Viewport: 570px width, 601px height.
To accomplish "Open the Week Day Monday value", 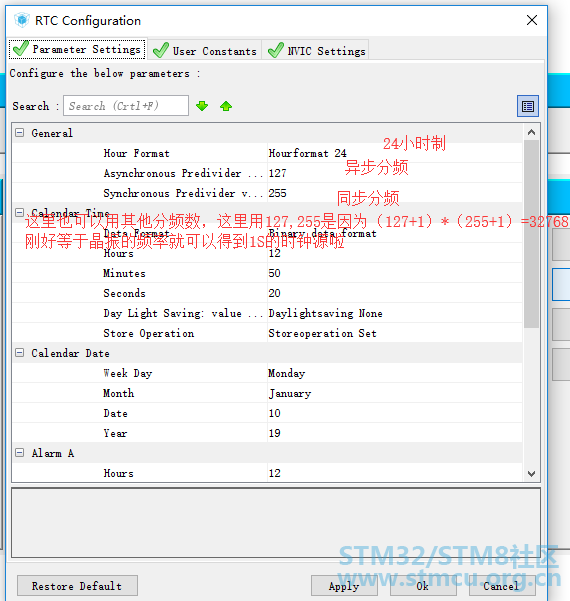I will click(287, 373).
